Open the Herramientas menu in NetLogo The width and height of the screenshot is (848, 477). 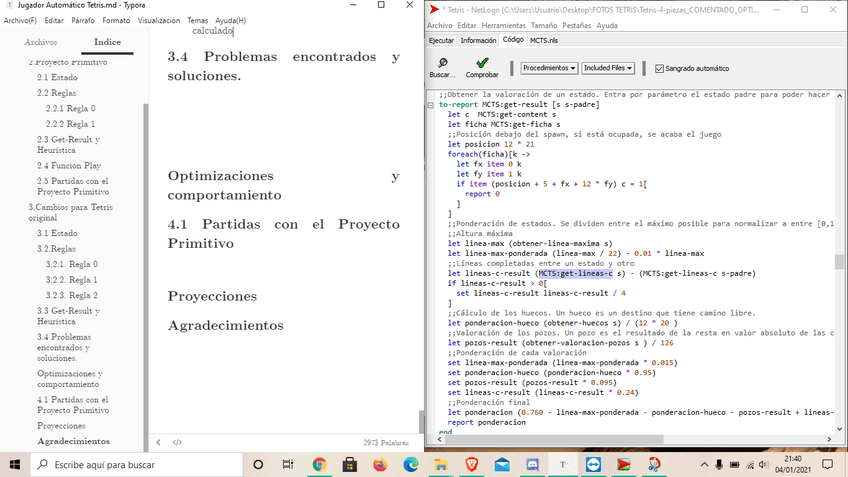point(503,25)
